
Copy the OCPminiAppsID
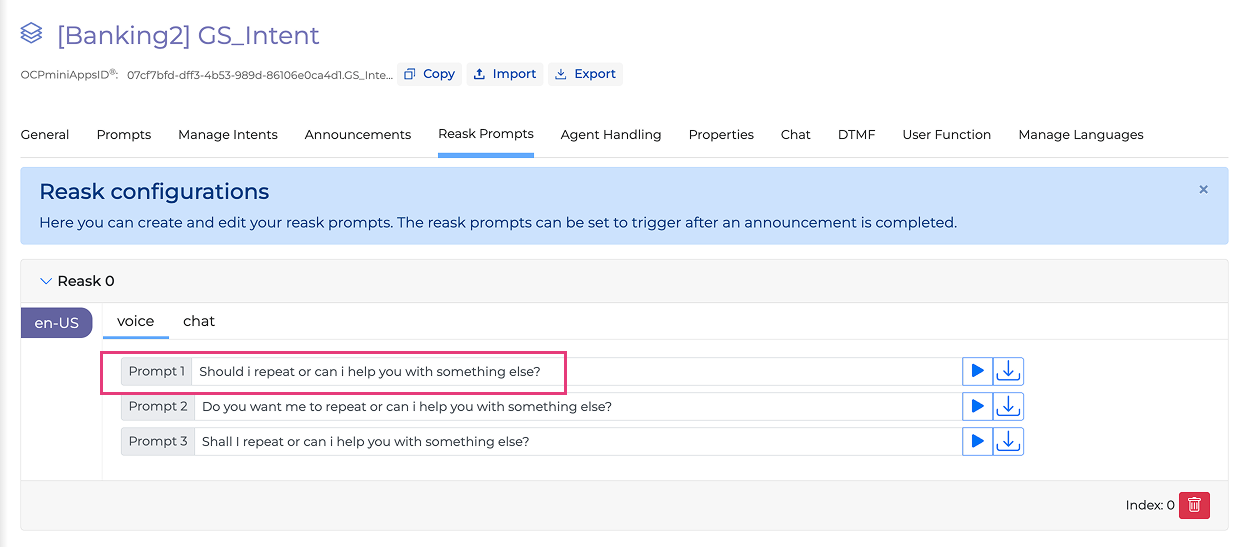pos(429,74)
